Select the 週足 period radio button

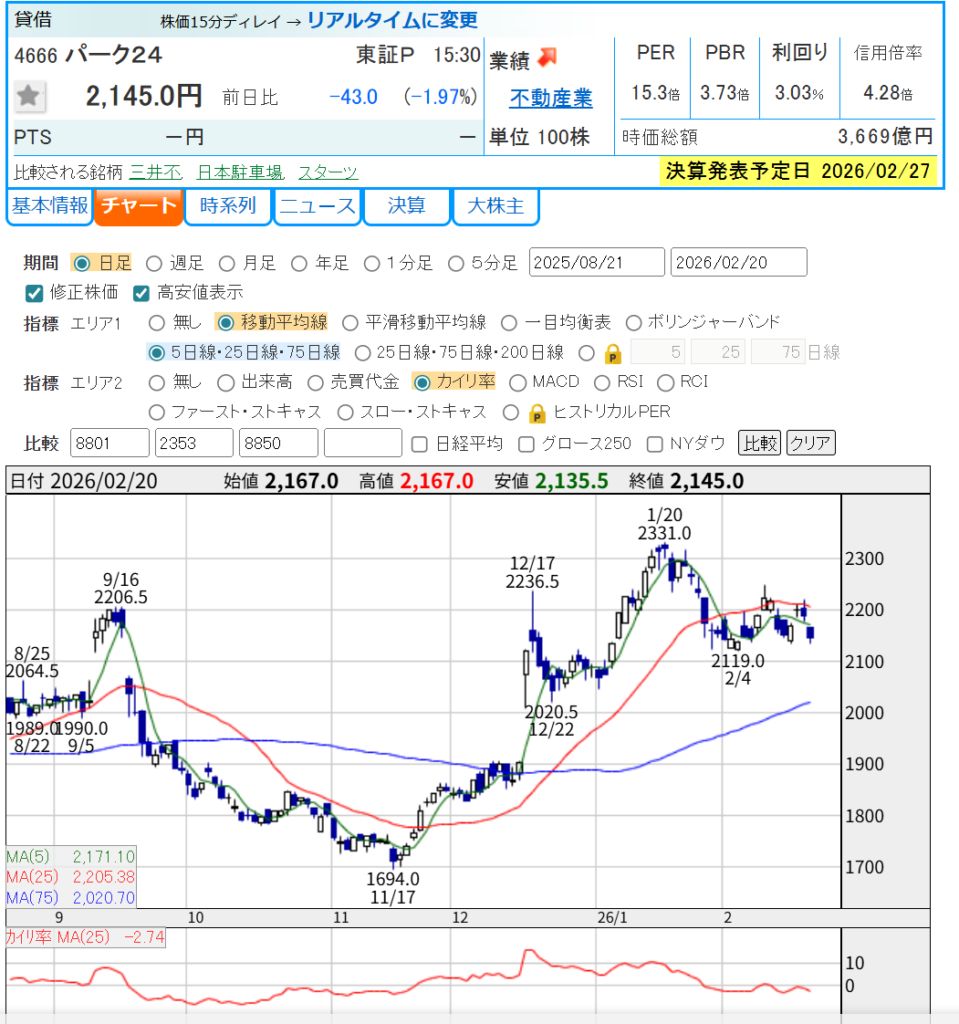tap(154, 263)
